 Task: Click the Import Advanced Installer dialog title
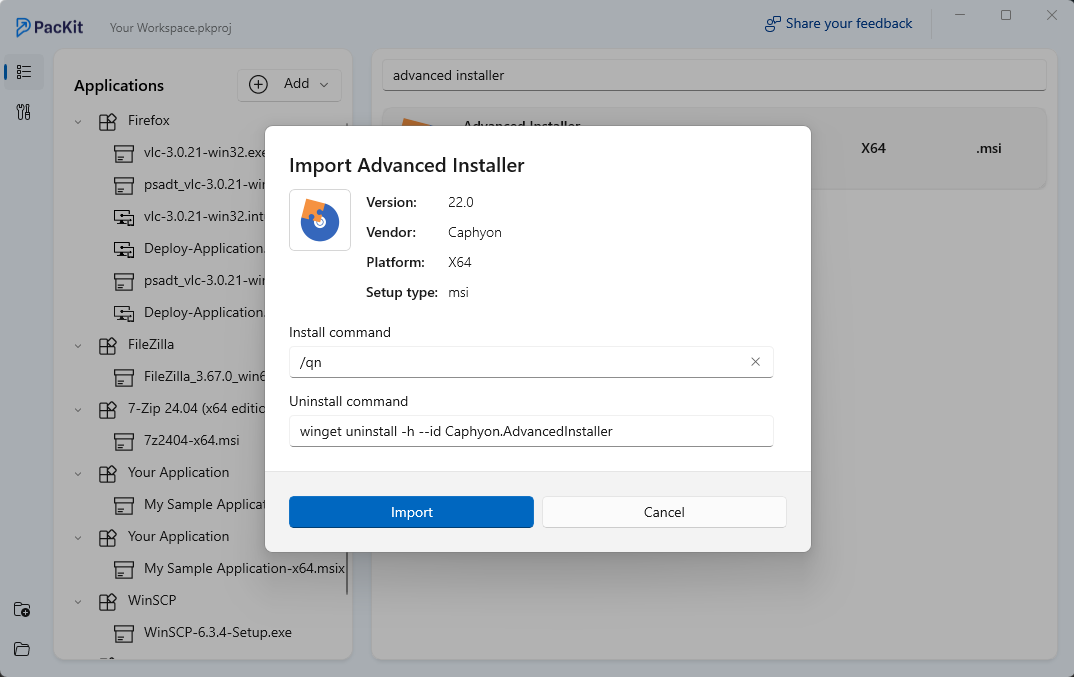[406, 165]
